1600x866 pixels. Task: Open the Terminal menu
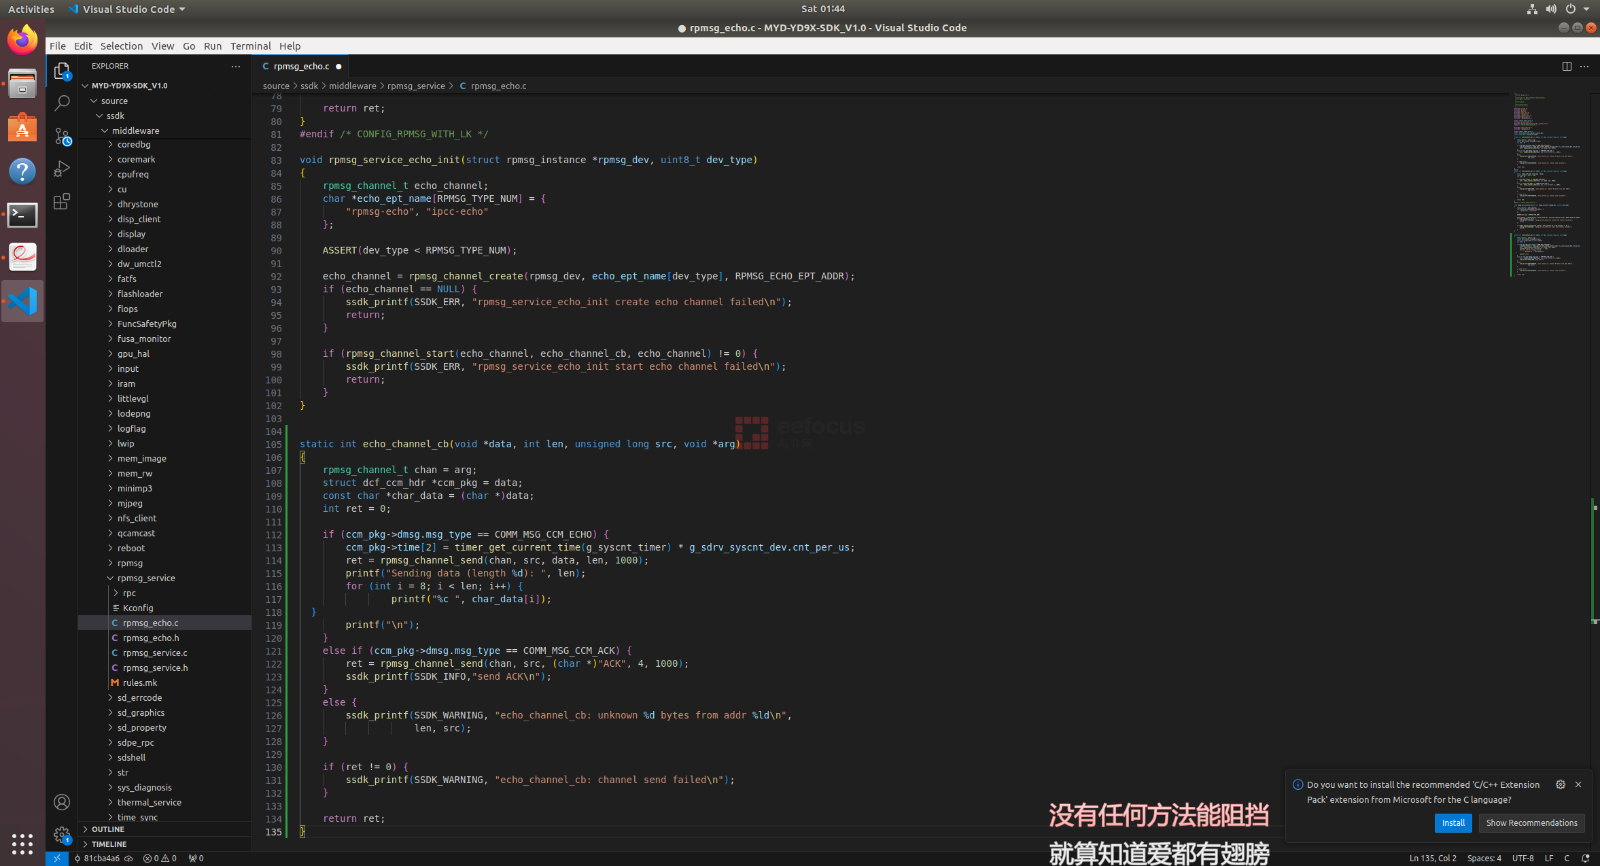click(250, 46)
